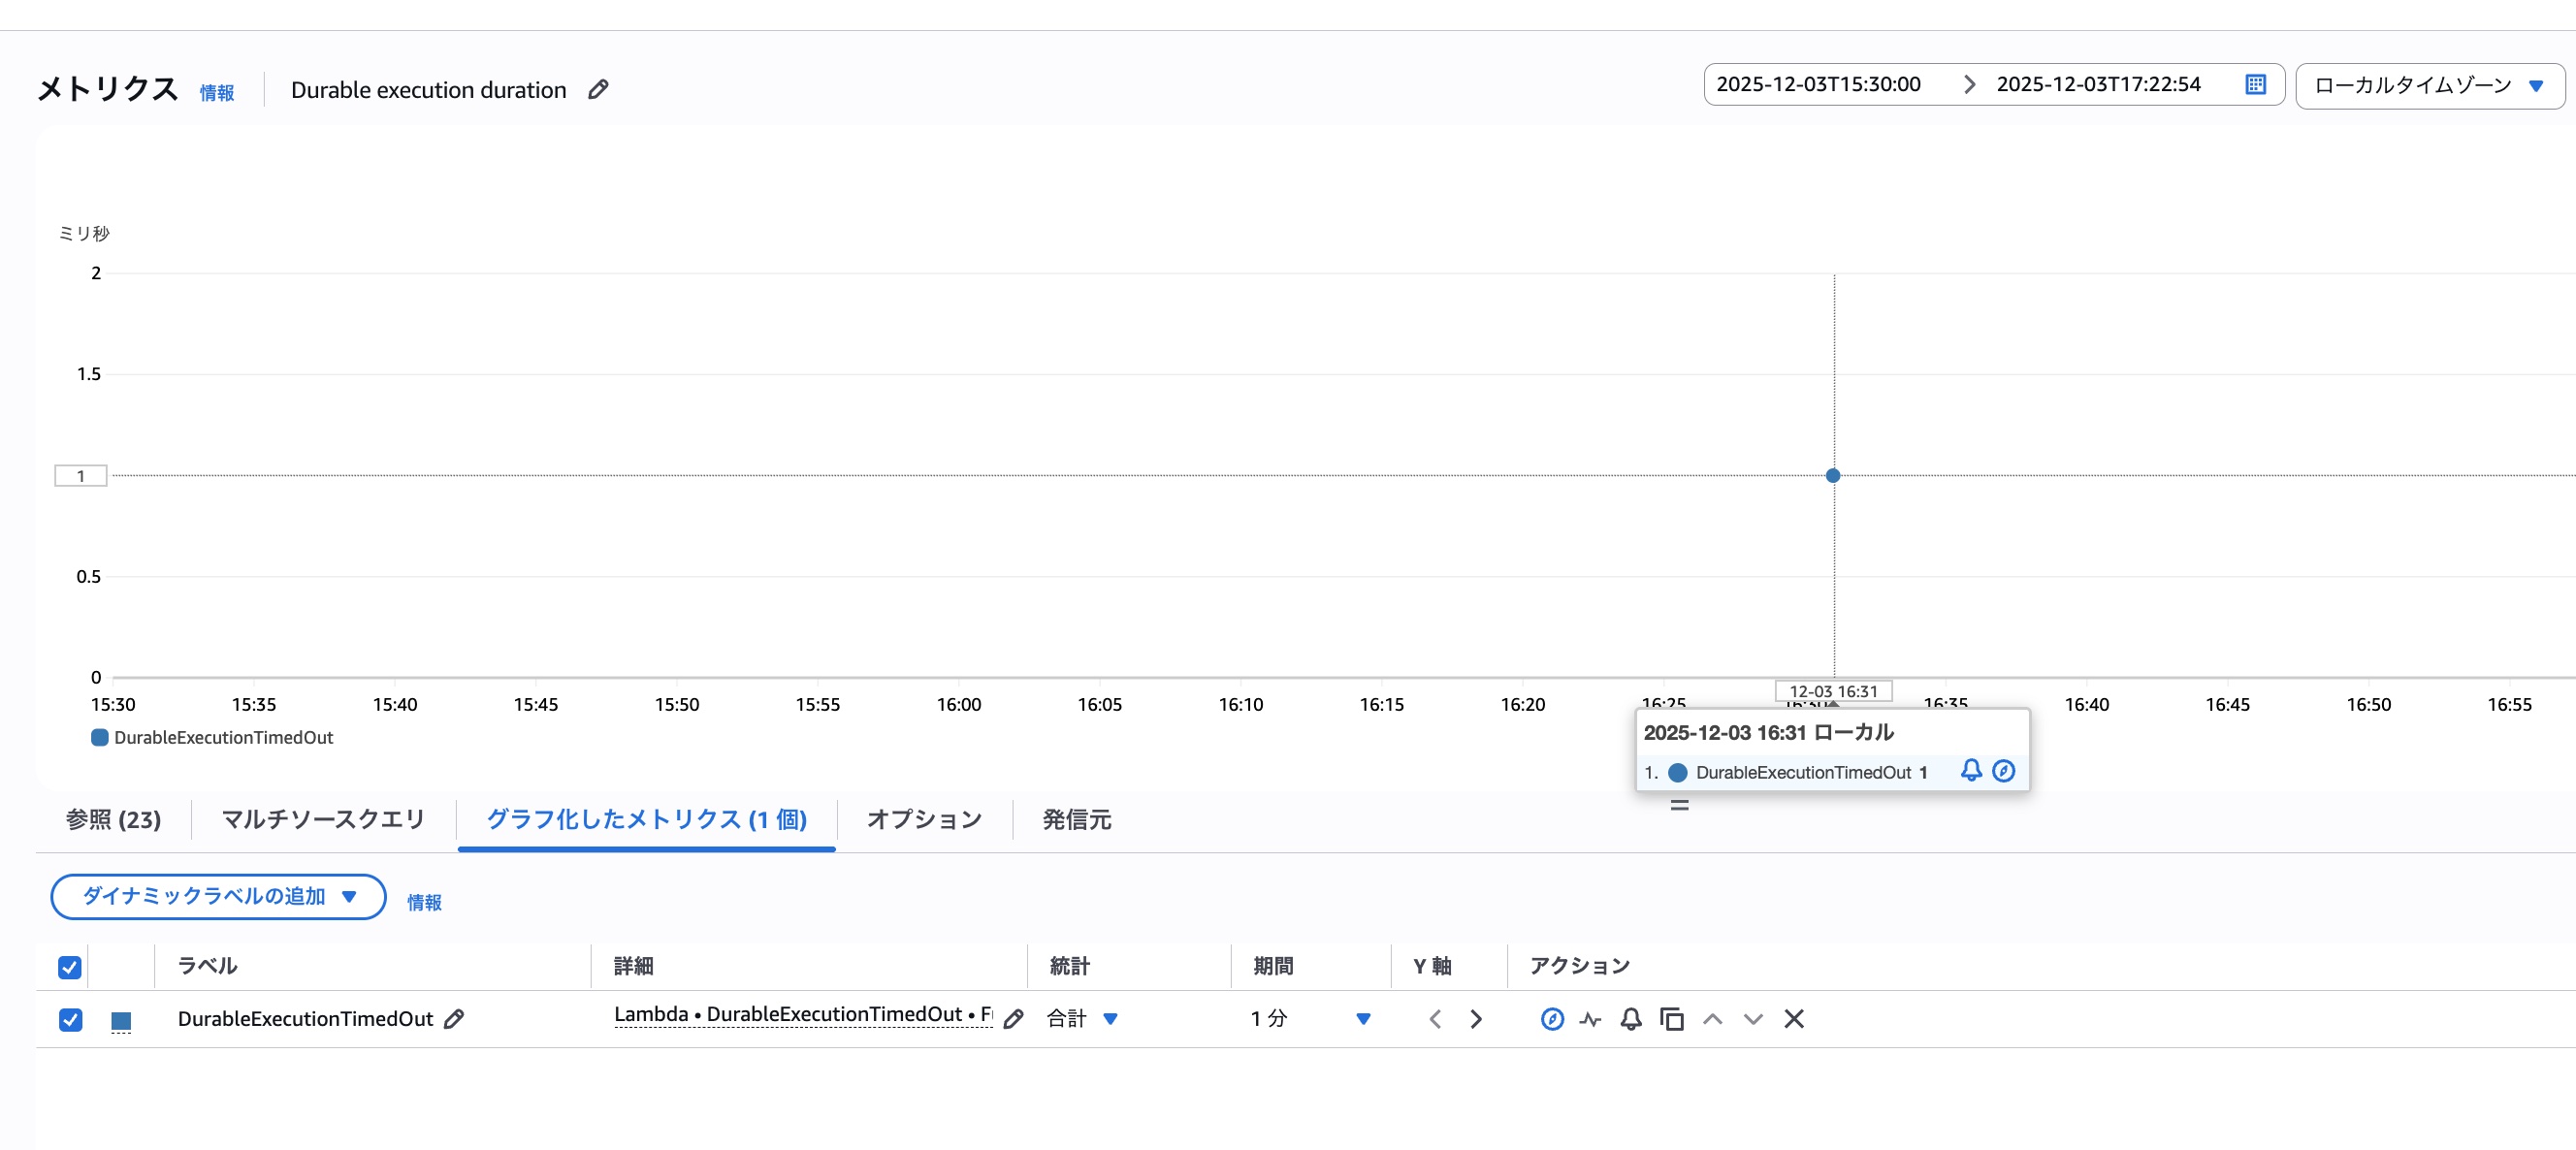The image size is (2576, 1150).
Task: Uncheck the DurableExecutionTimedOut row checkbox
Action: click(70, 1019)
